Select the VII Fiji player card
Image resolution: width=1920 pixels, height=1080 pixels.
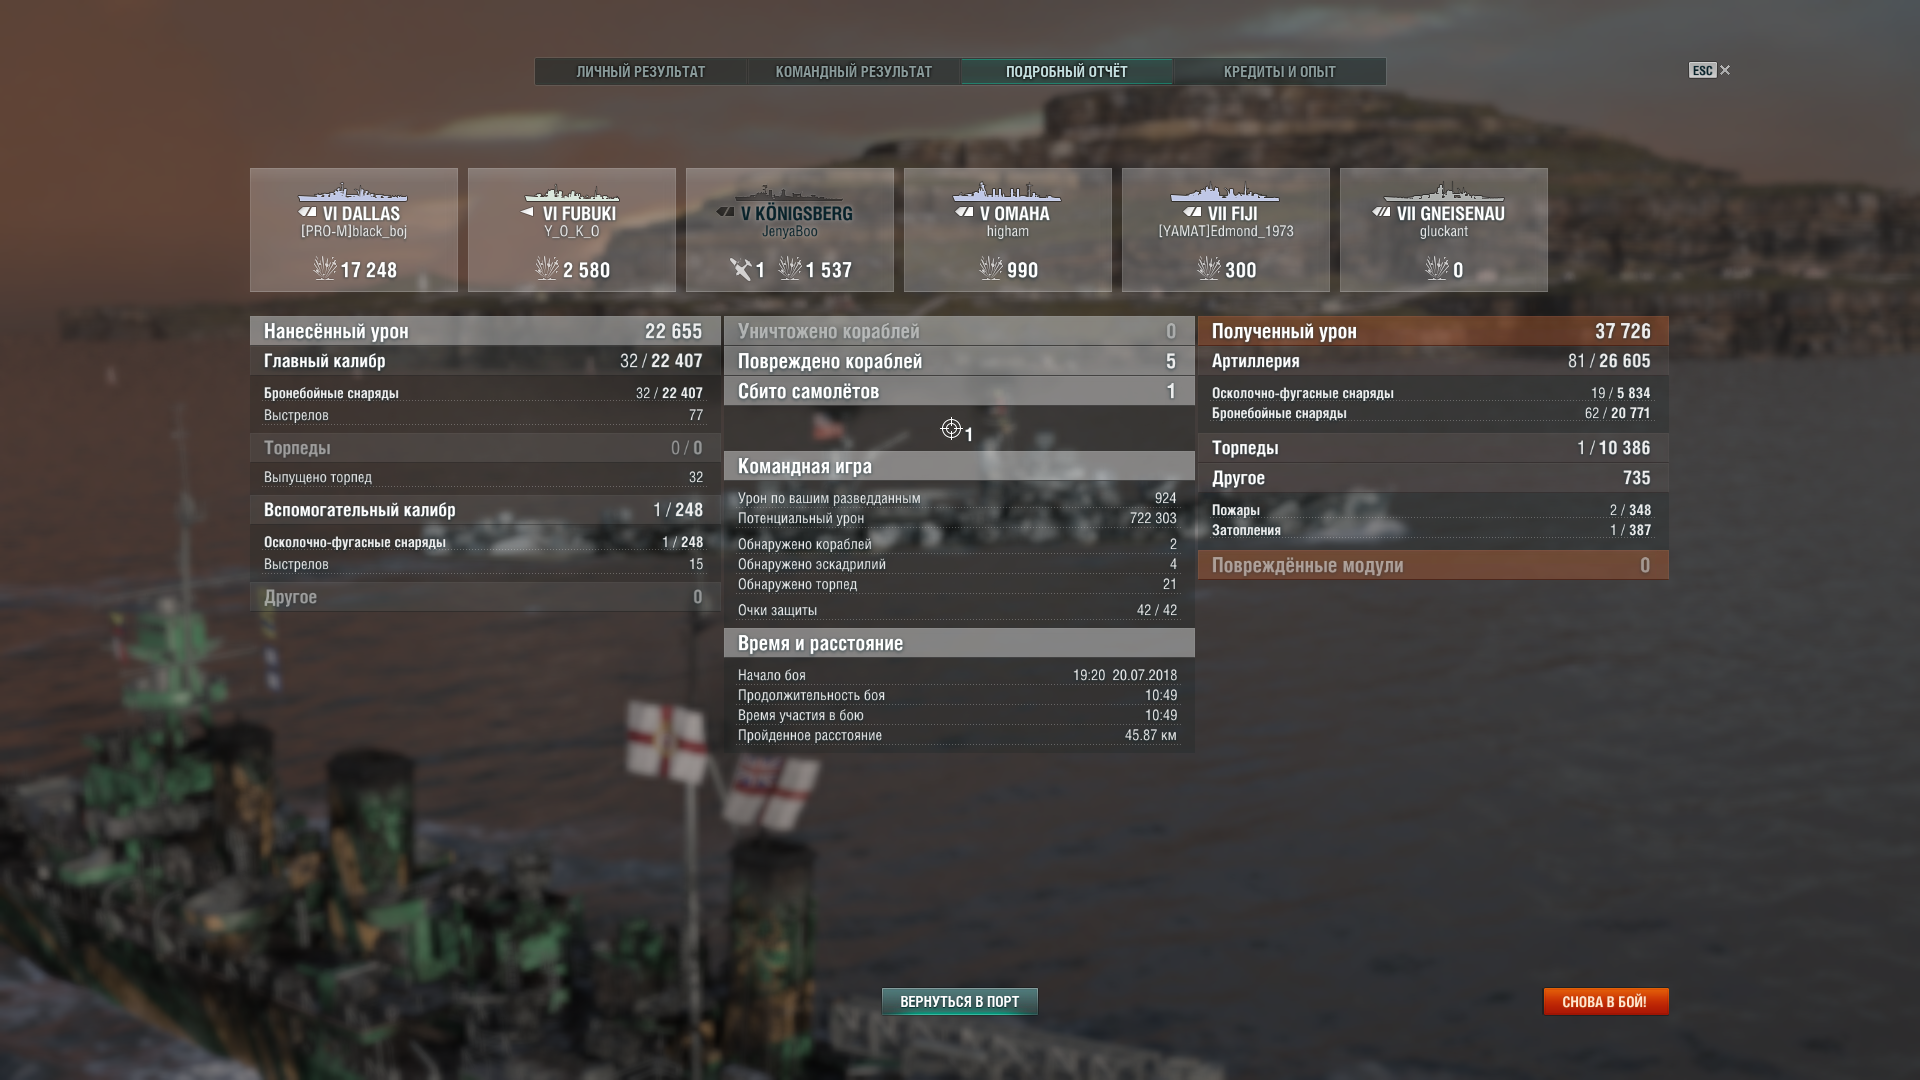(1226, 230)
